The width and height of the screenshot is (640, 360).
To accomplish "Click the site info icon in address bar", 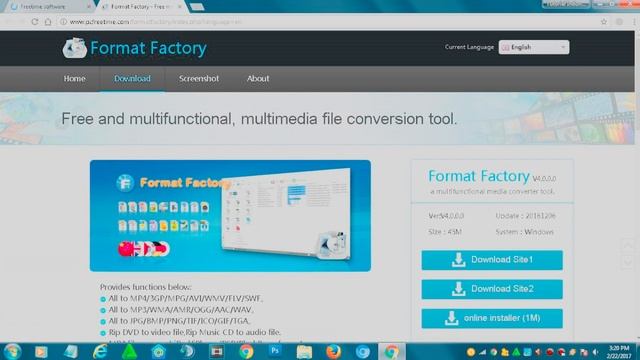I will [x=63, y=22].
